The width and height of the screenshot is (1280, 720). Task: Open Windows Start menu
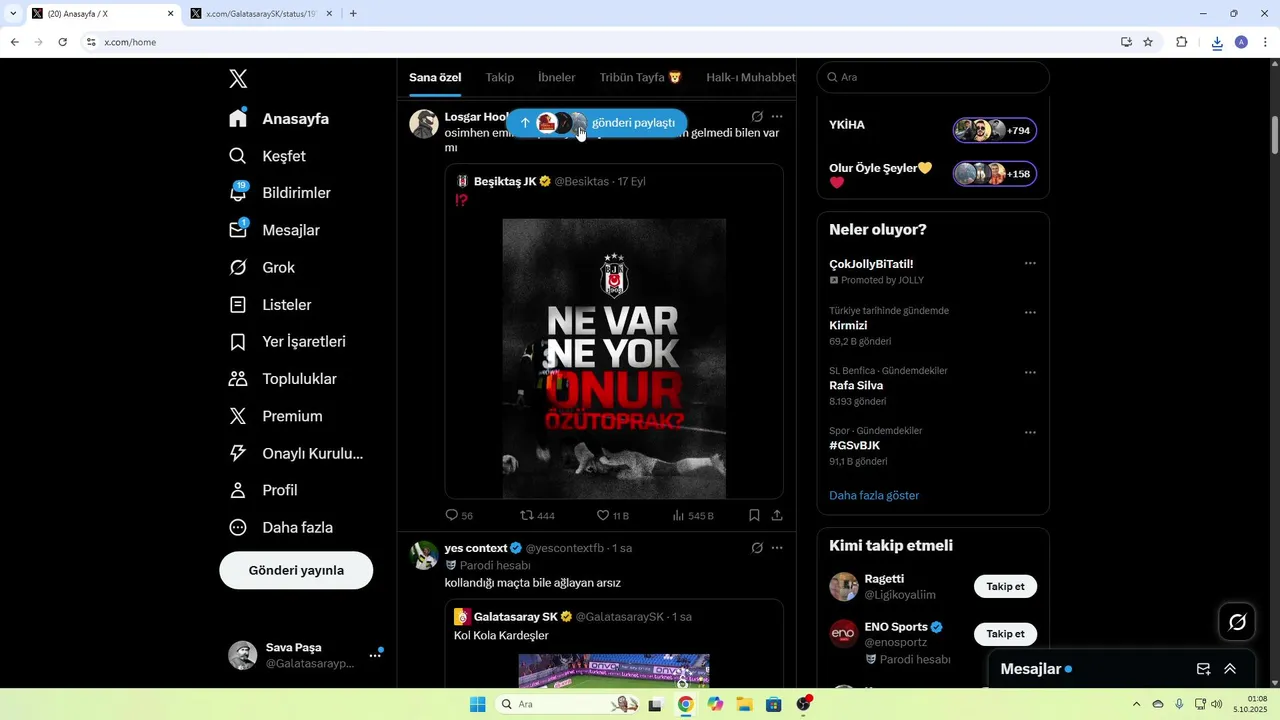[477, 704]
